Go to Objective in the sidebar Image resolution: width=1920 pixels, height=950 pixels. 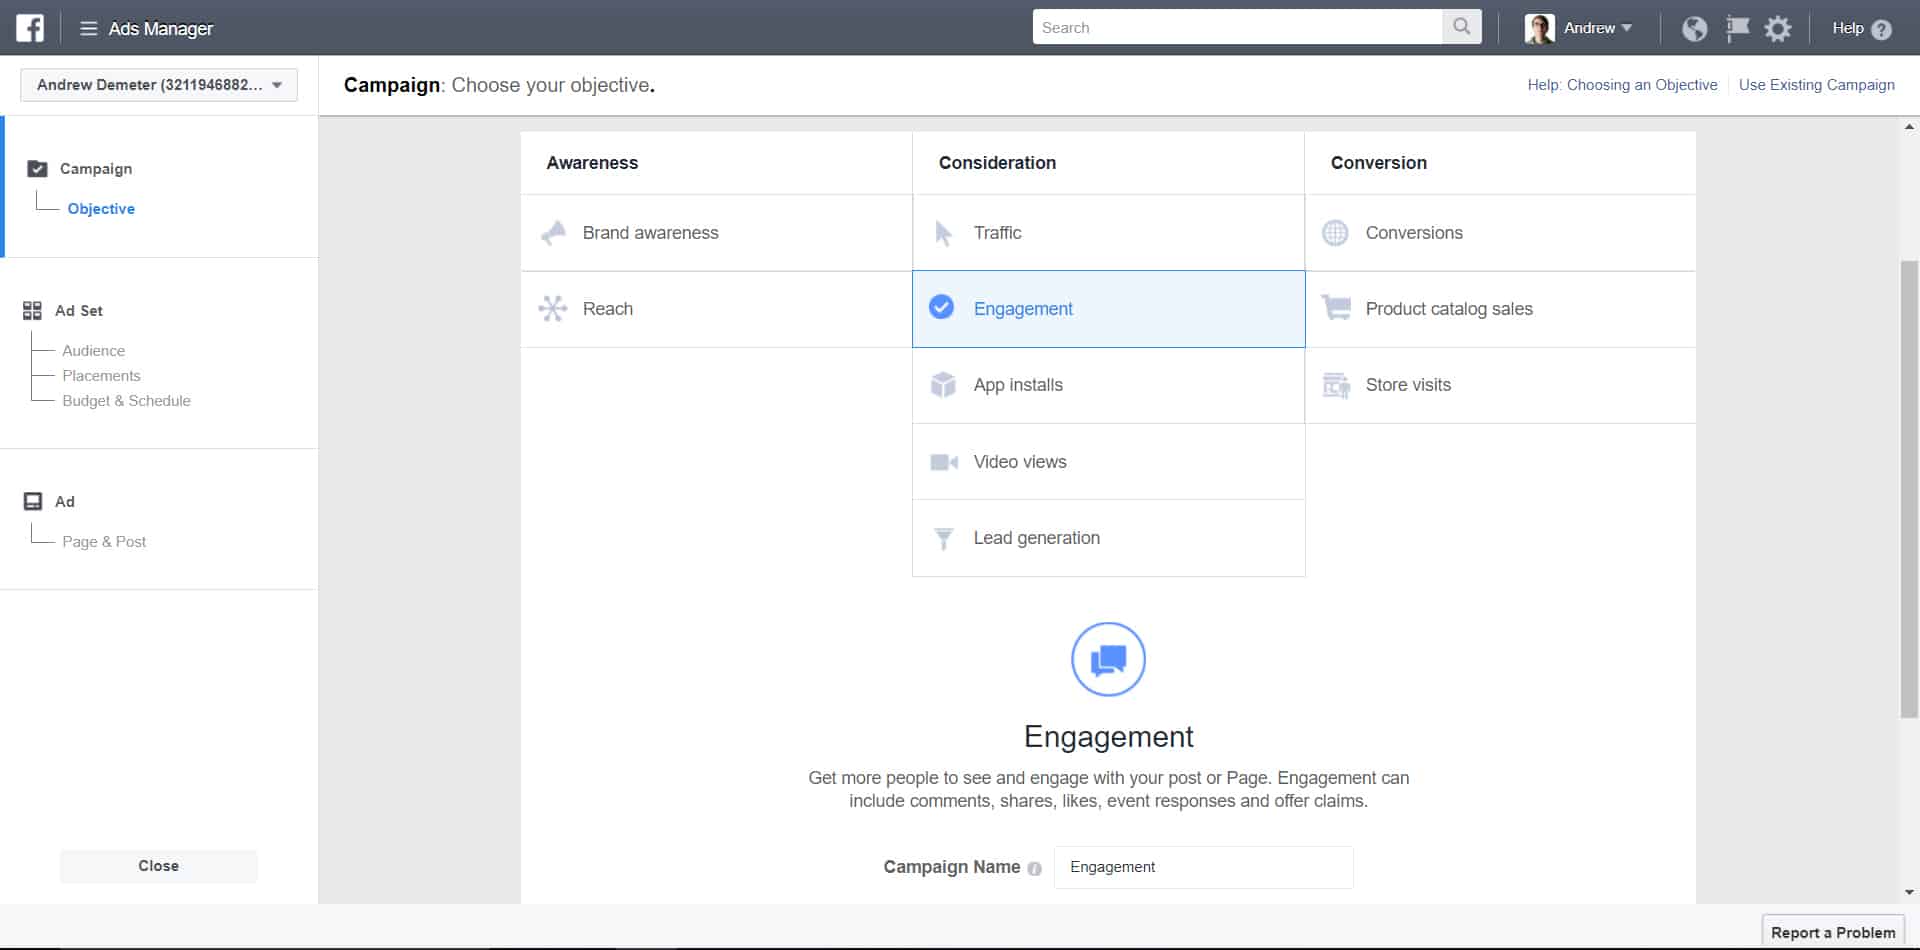point(101,208)
